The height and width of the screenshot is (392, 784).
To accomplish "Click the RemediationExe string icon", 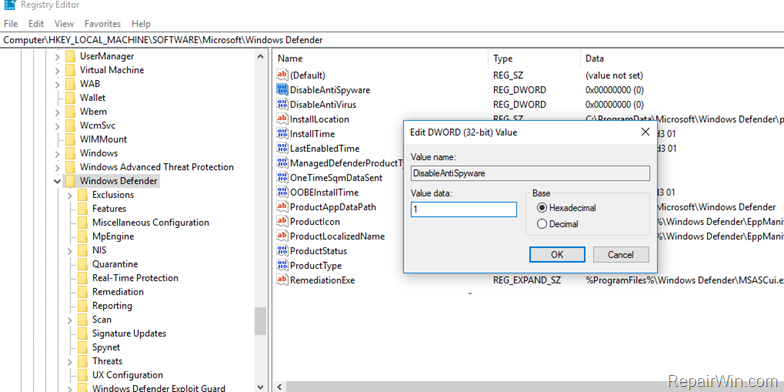I will tap(282, 280).
